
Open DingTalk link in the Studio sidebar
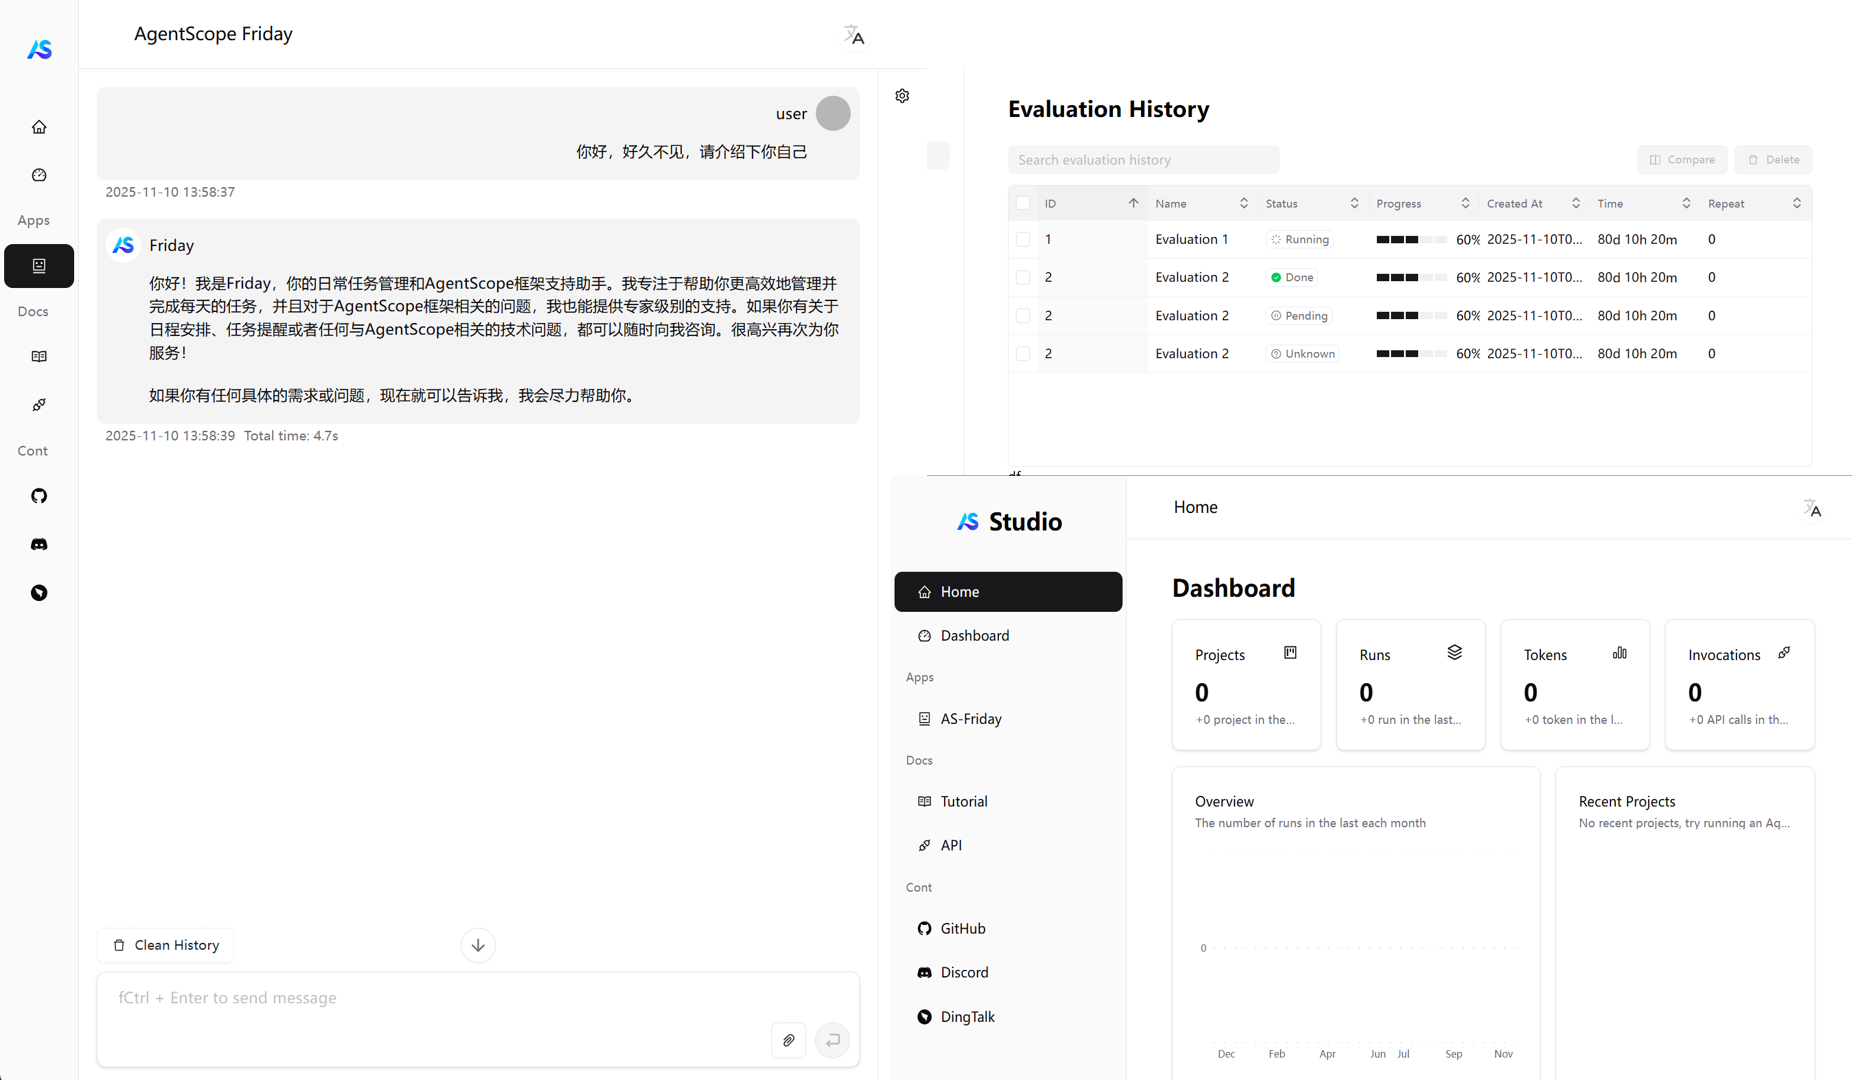1008,1016
